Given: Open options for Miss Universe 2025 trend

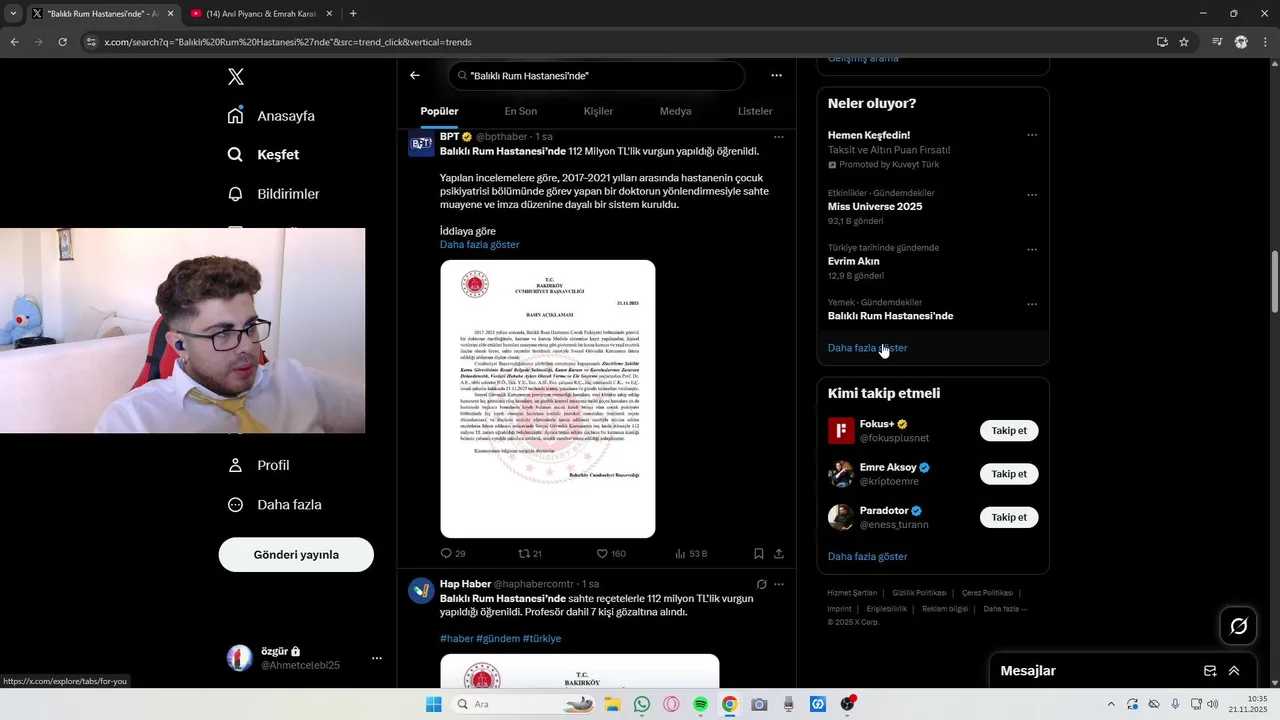Looking at the screenshot, I should point(1032,195).
